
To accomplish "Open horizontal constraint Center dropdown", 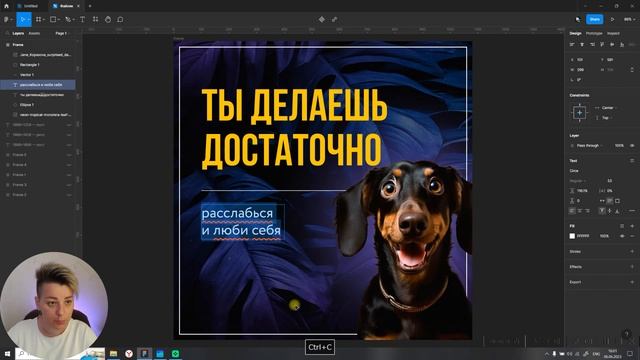I will [608, 108].
